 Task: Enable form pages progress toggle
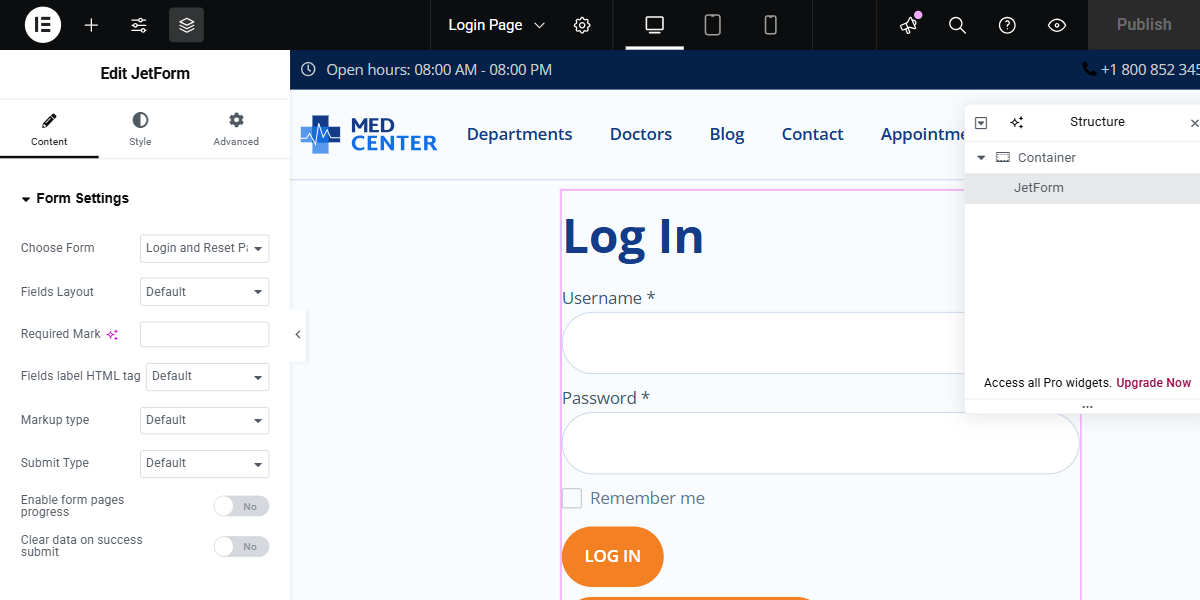coord(241,506)
